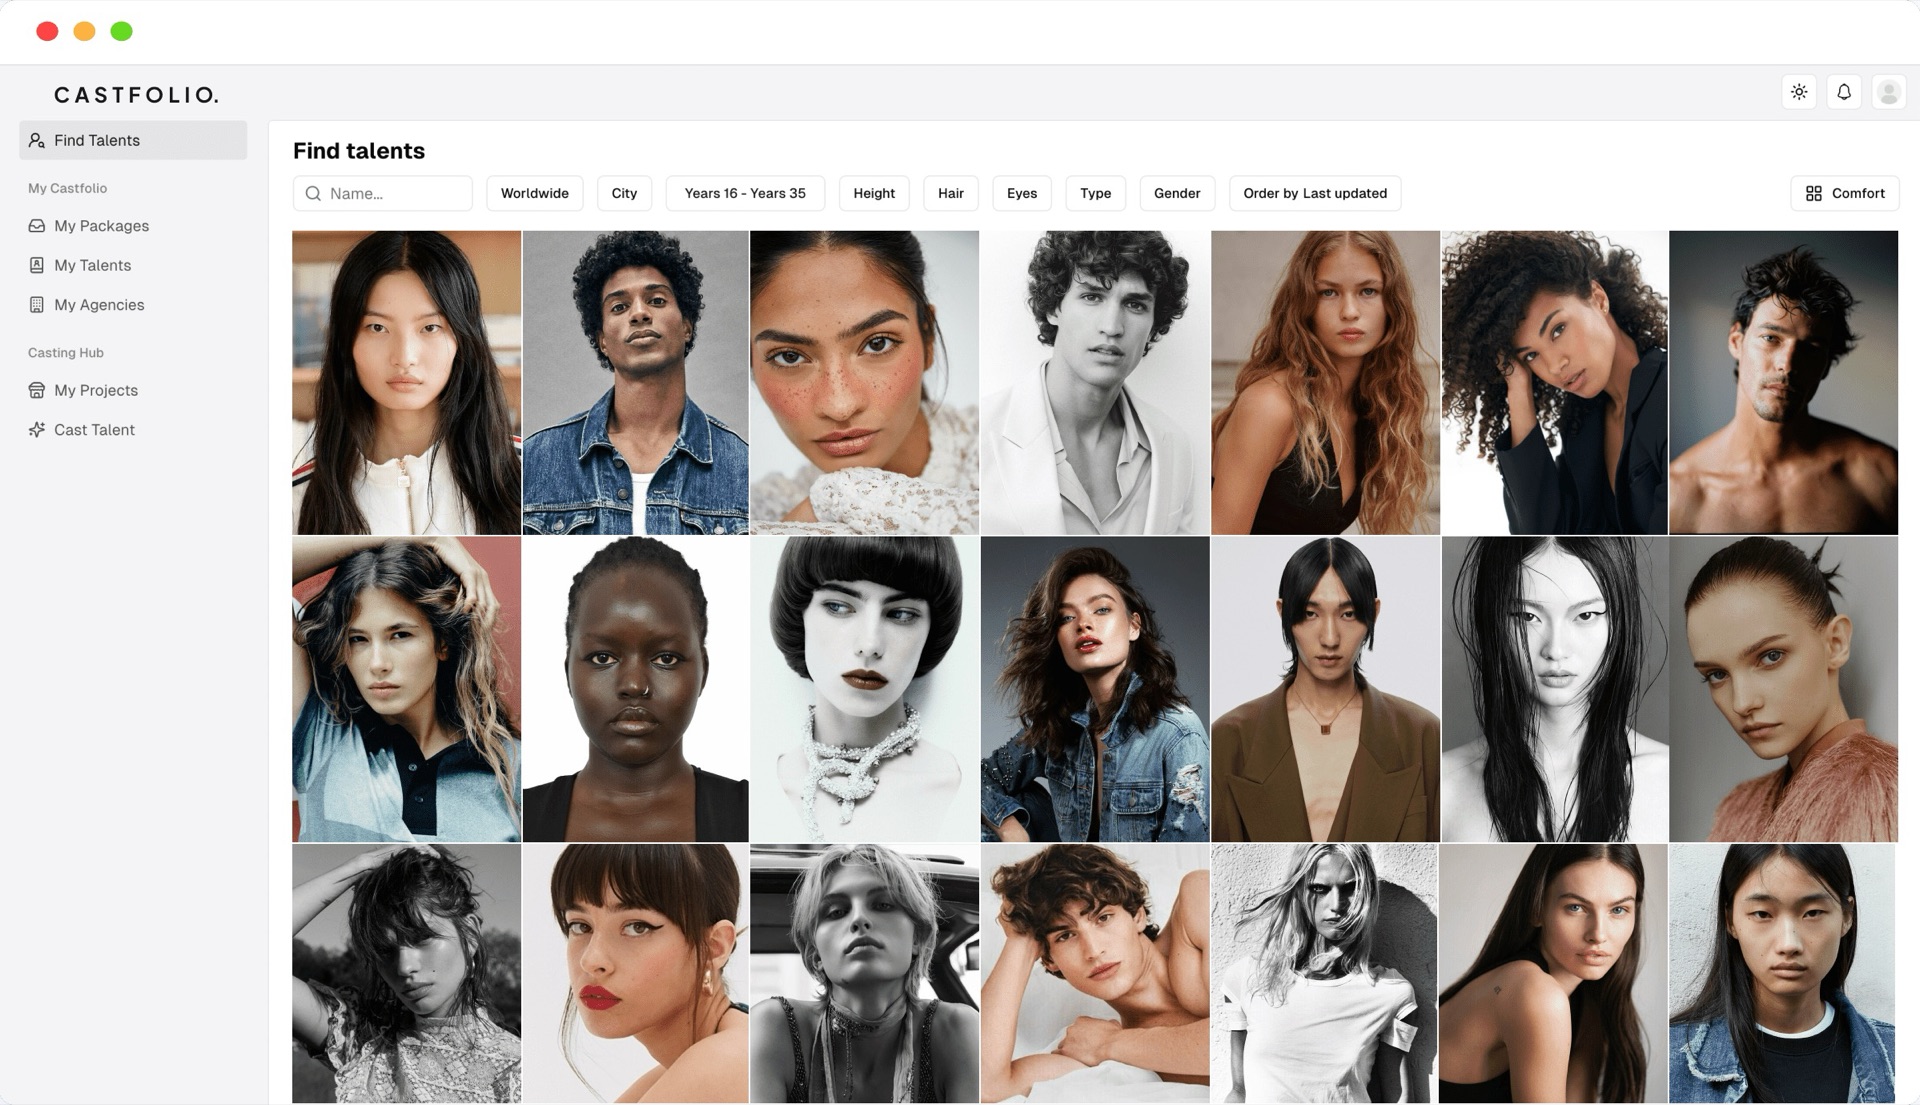Click the My Agencies building icon
Viewport: 1920px width, 1105px height.
point(37,305)
